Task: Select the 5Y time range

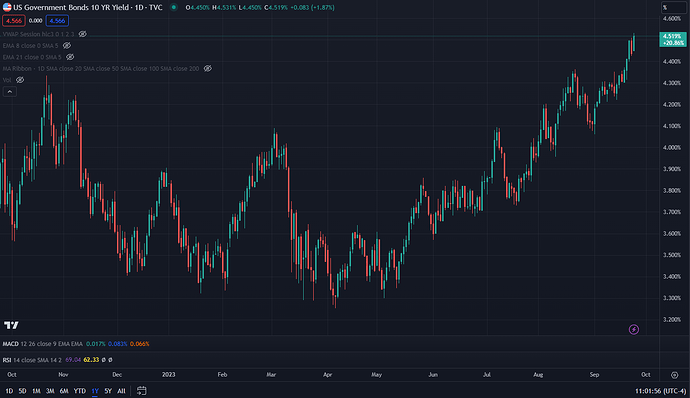Action: [108, 391]
